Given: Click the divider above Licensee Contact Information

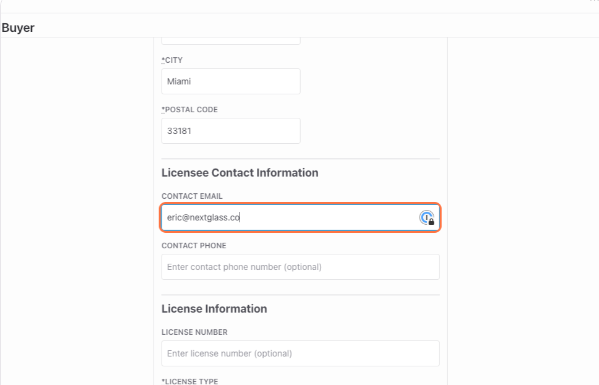Looking at the screenshot, I should point(300,159).
